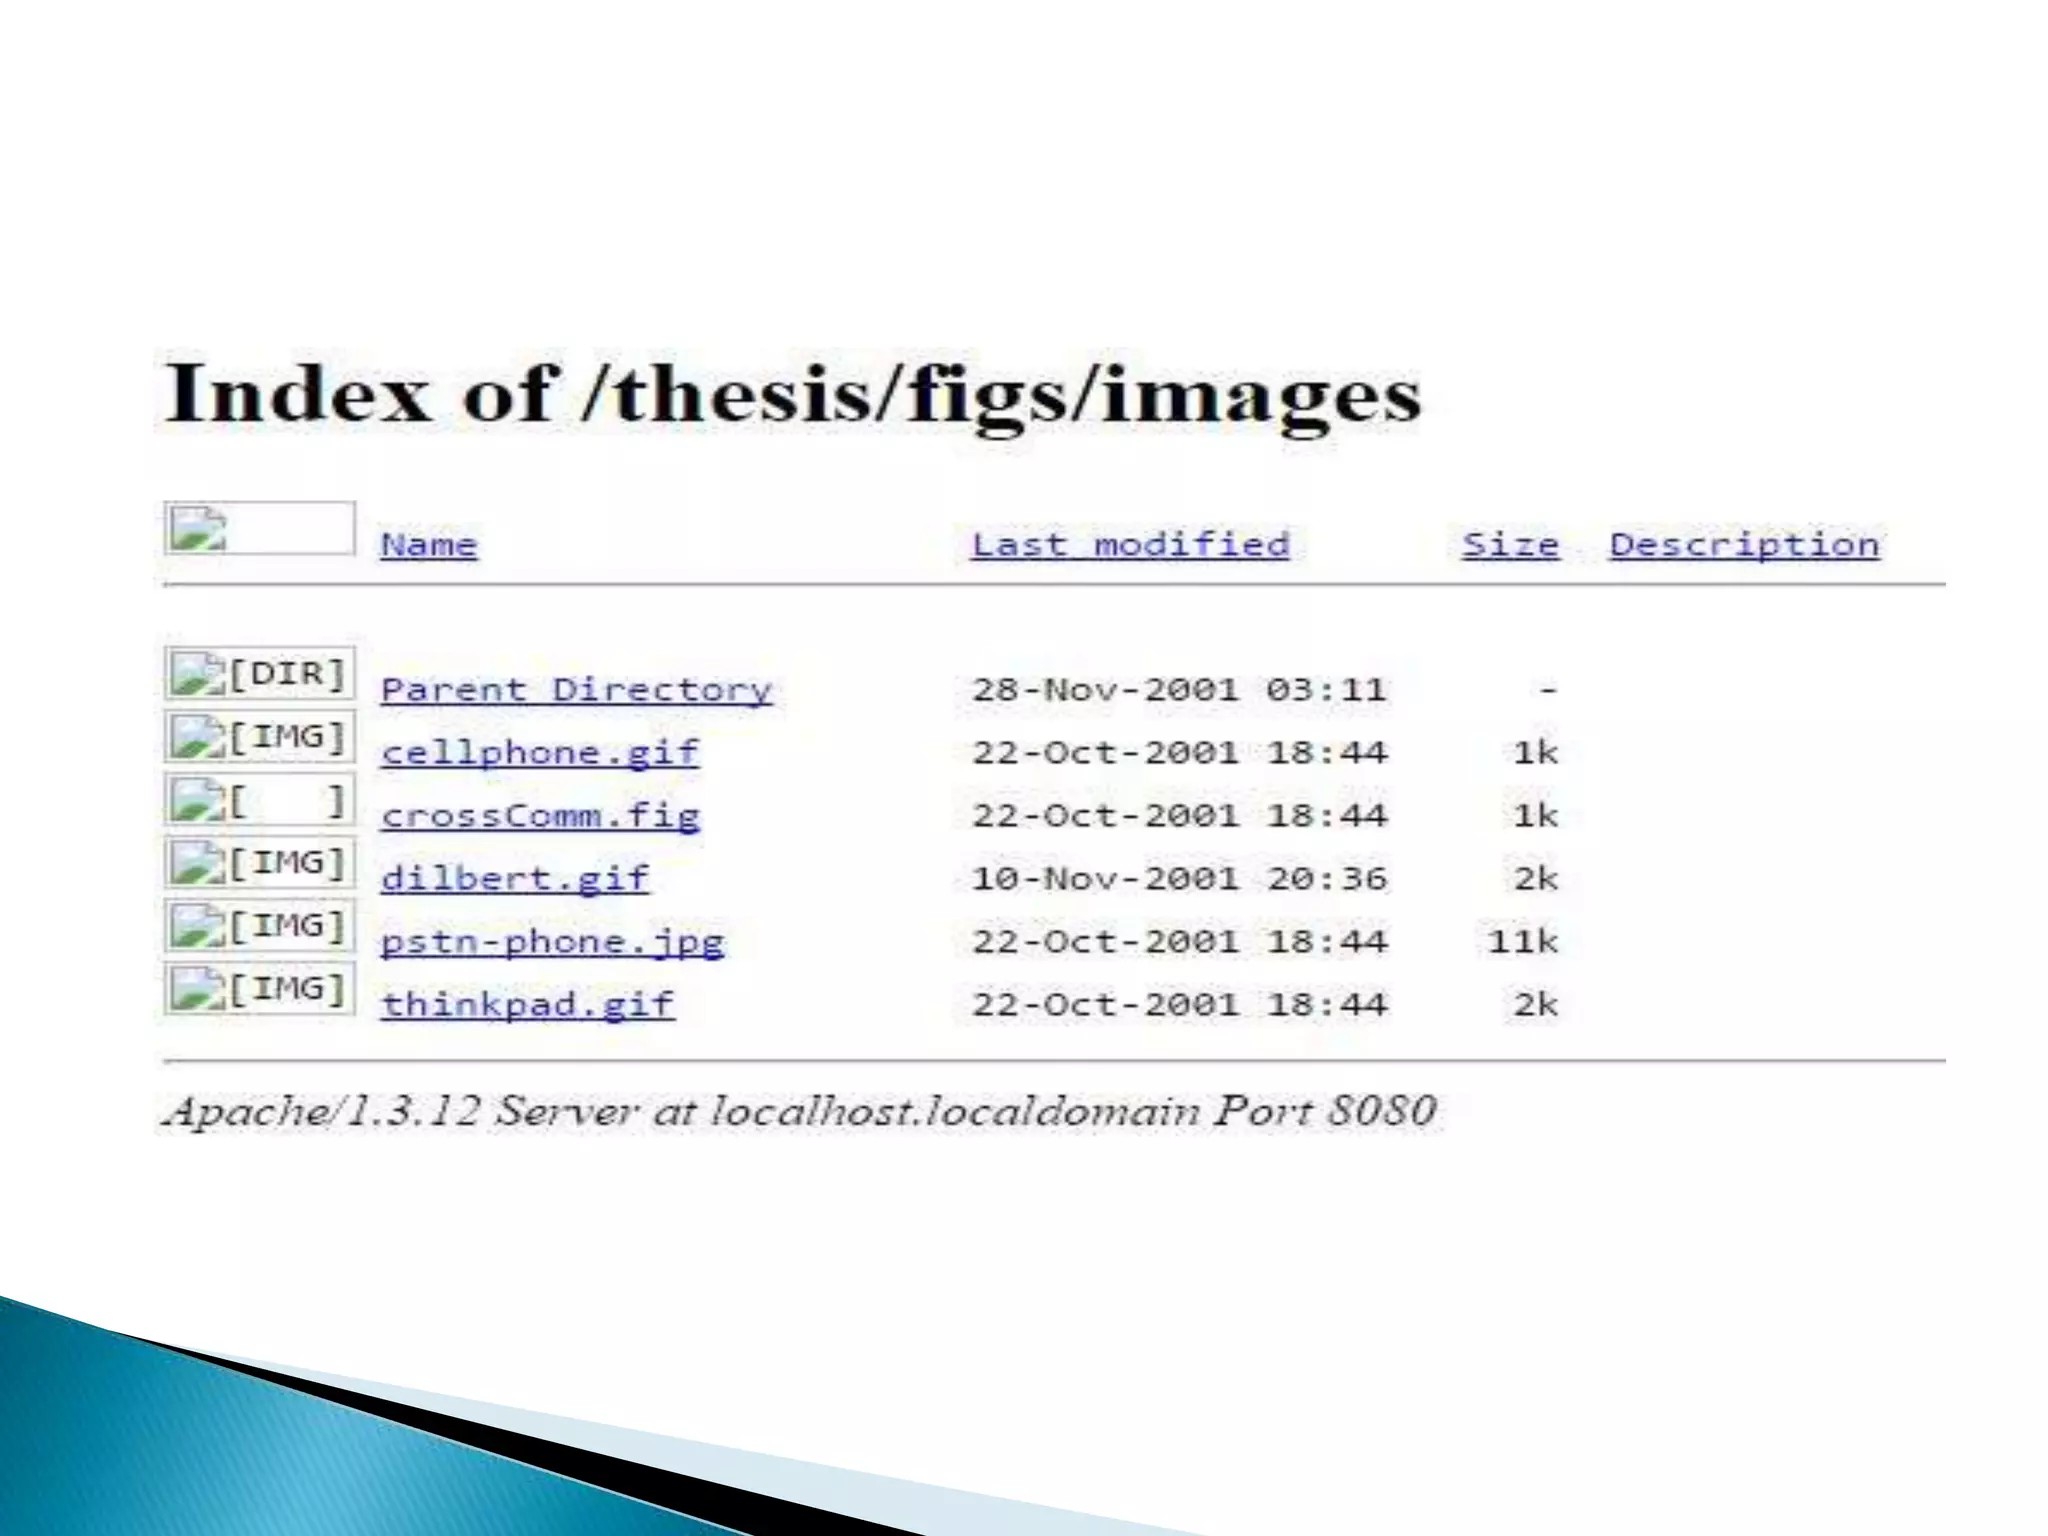The image size is (2048, 1536).
Task: Click the [DIR] icon for Parent Directory
Action: (259, 674)
